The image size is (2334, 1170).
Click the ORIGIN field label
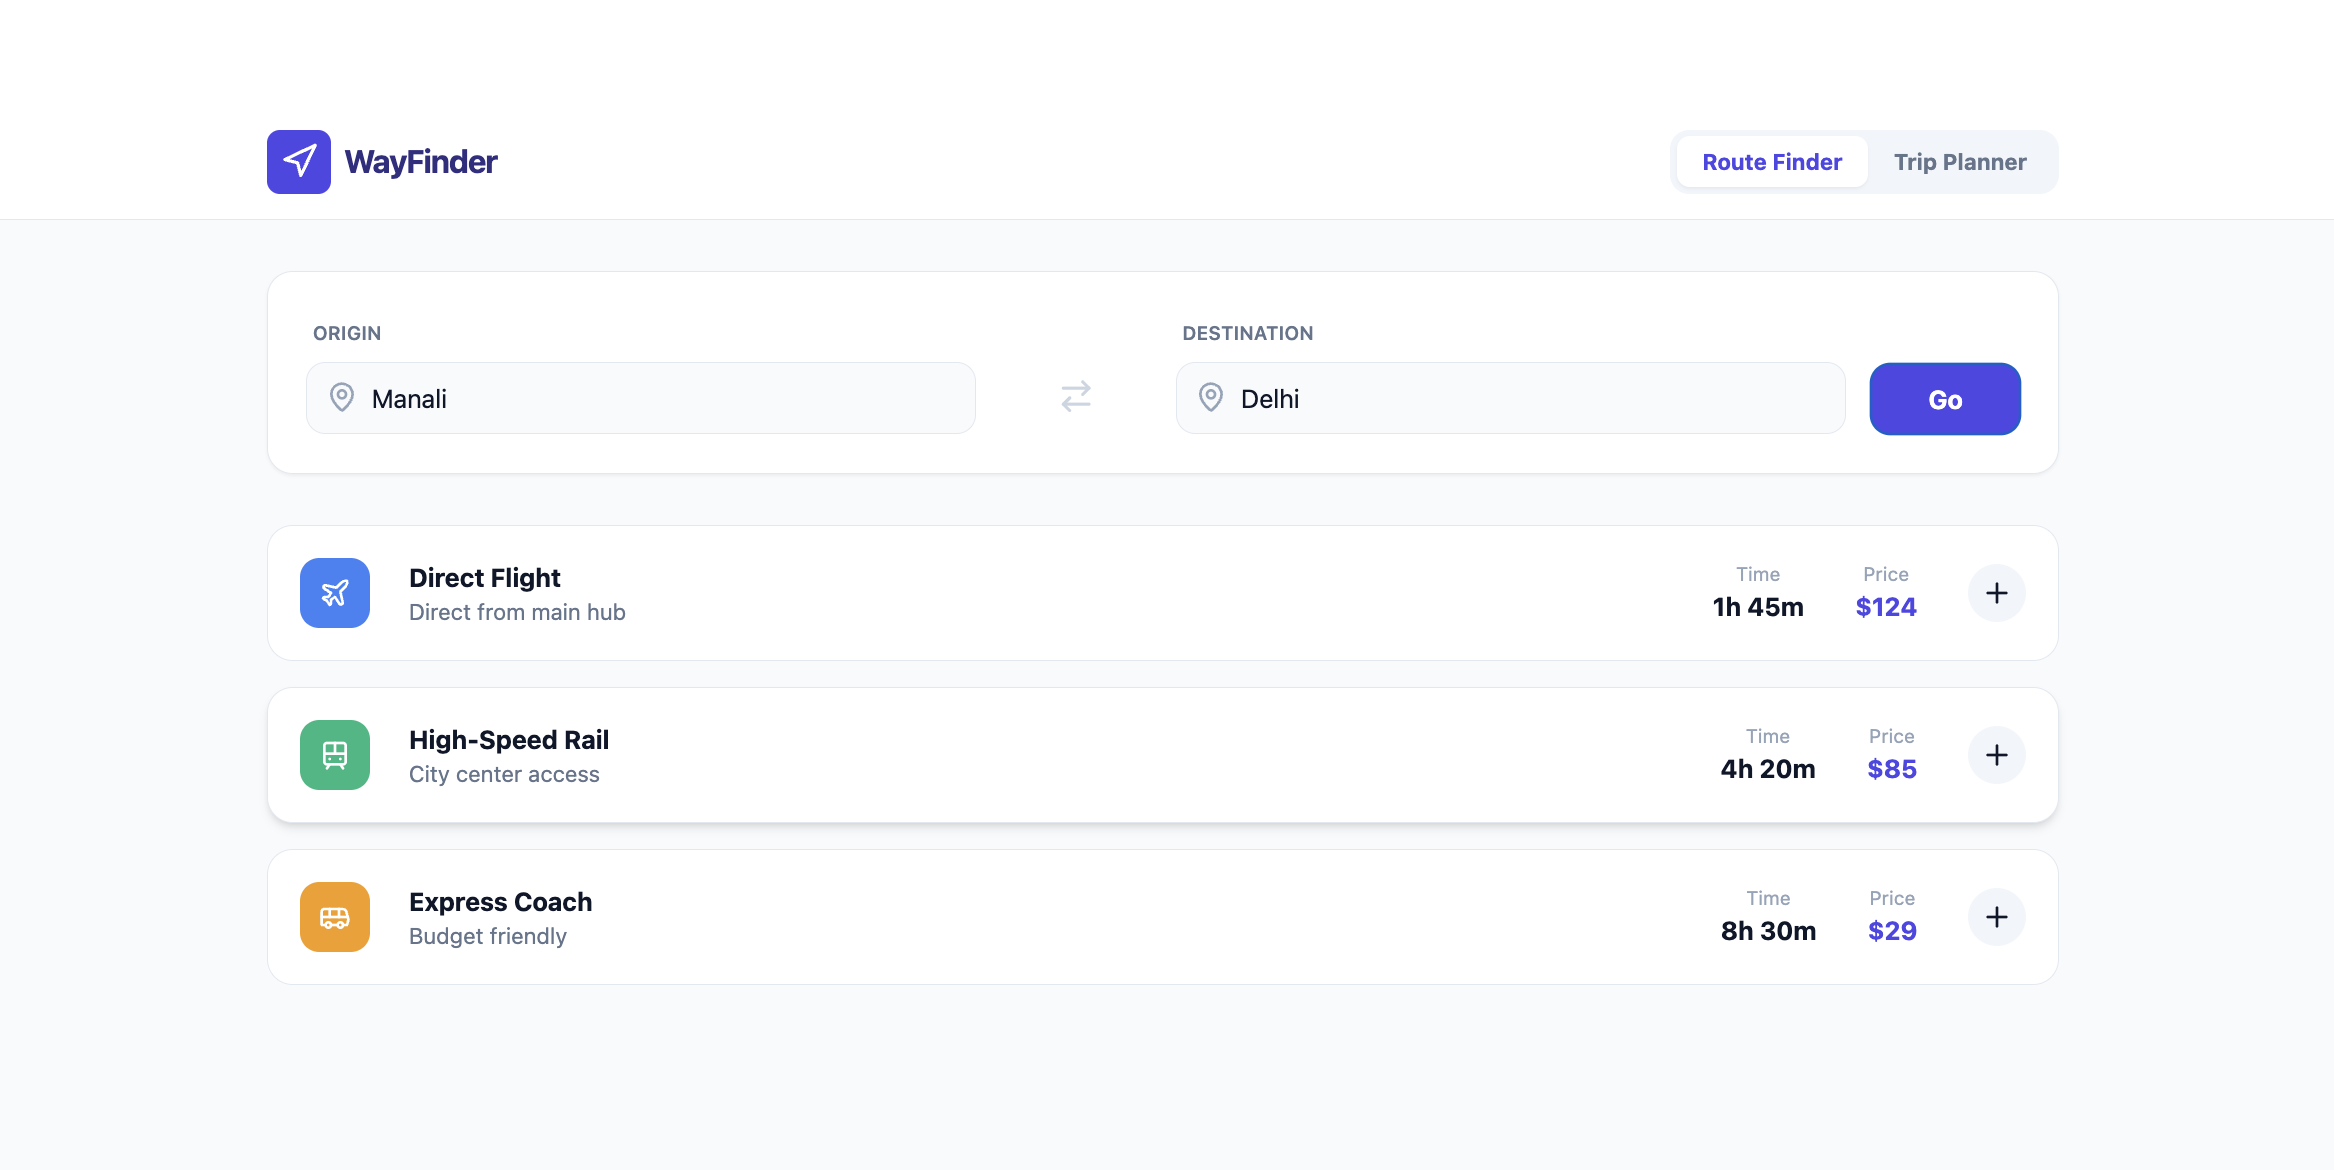tap(347, 333)
